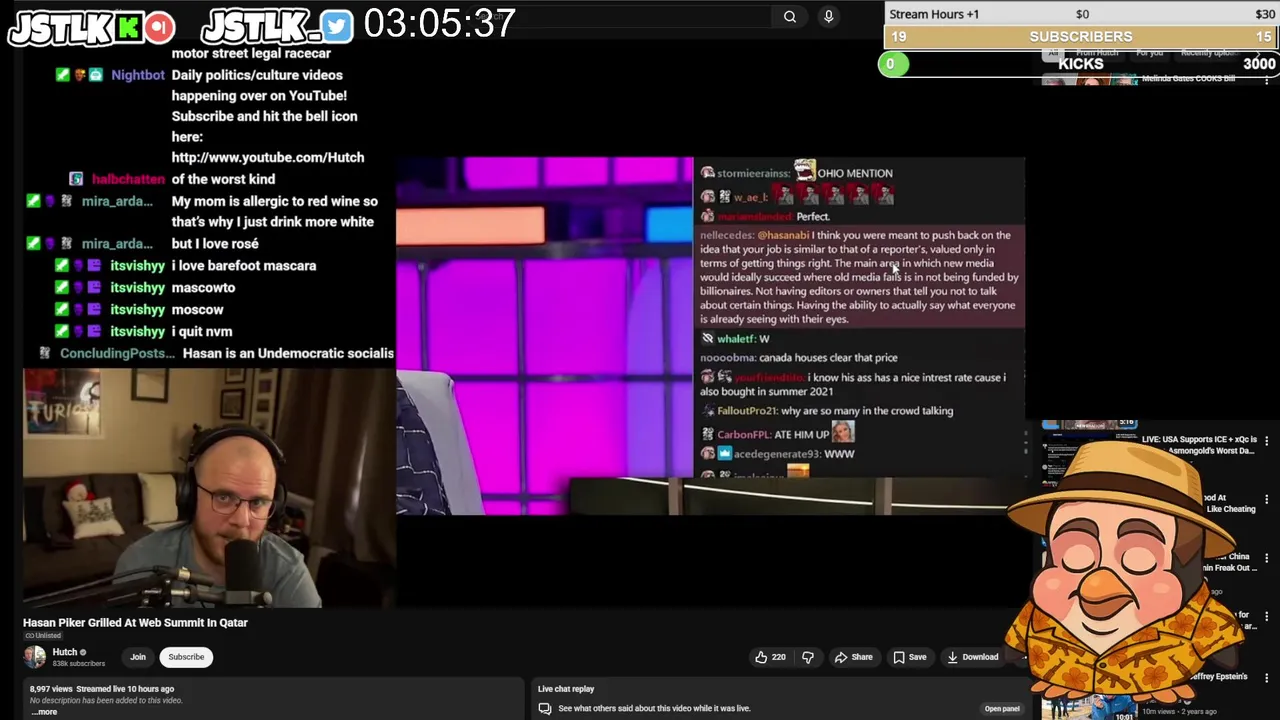Click the penguin mascot with straw hat

(x=1125, y=570)
